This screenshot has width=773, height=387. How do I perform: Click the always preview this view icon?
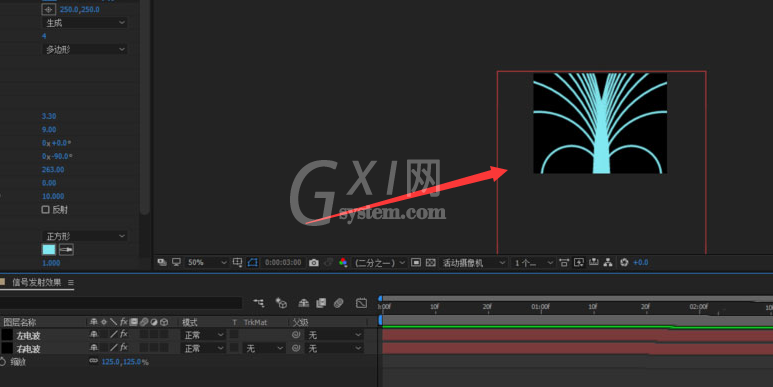162,262
